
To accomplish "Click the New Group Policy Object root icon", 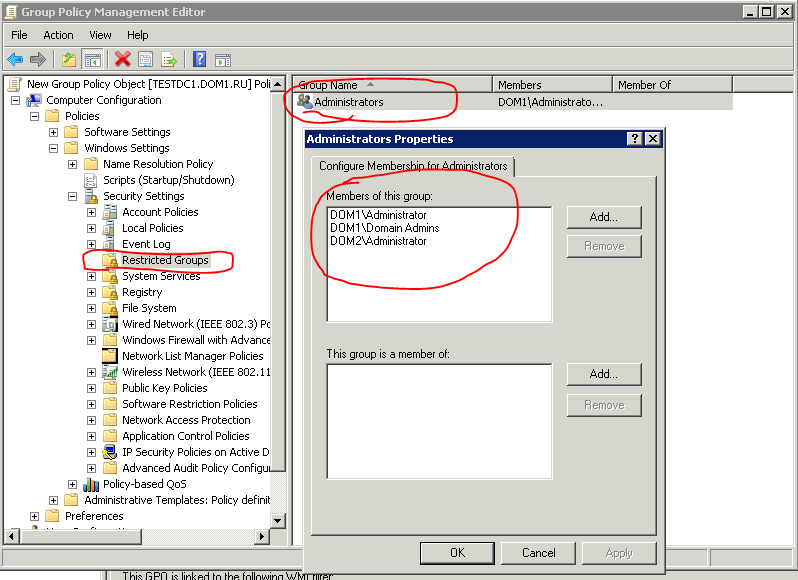I will point(15,84).
